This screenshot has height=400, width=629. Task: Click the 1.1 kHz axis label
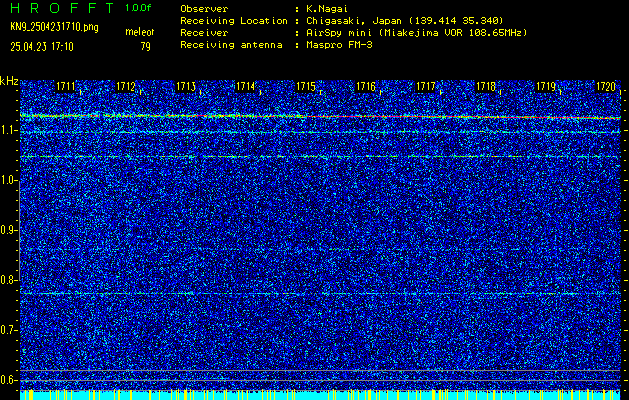(8, 131)
